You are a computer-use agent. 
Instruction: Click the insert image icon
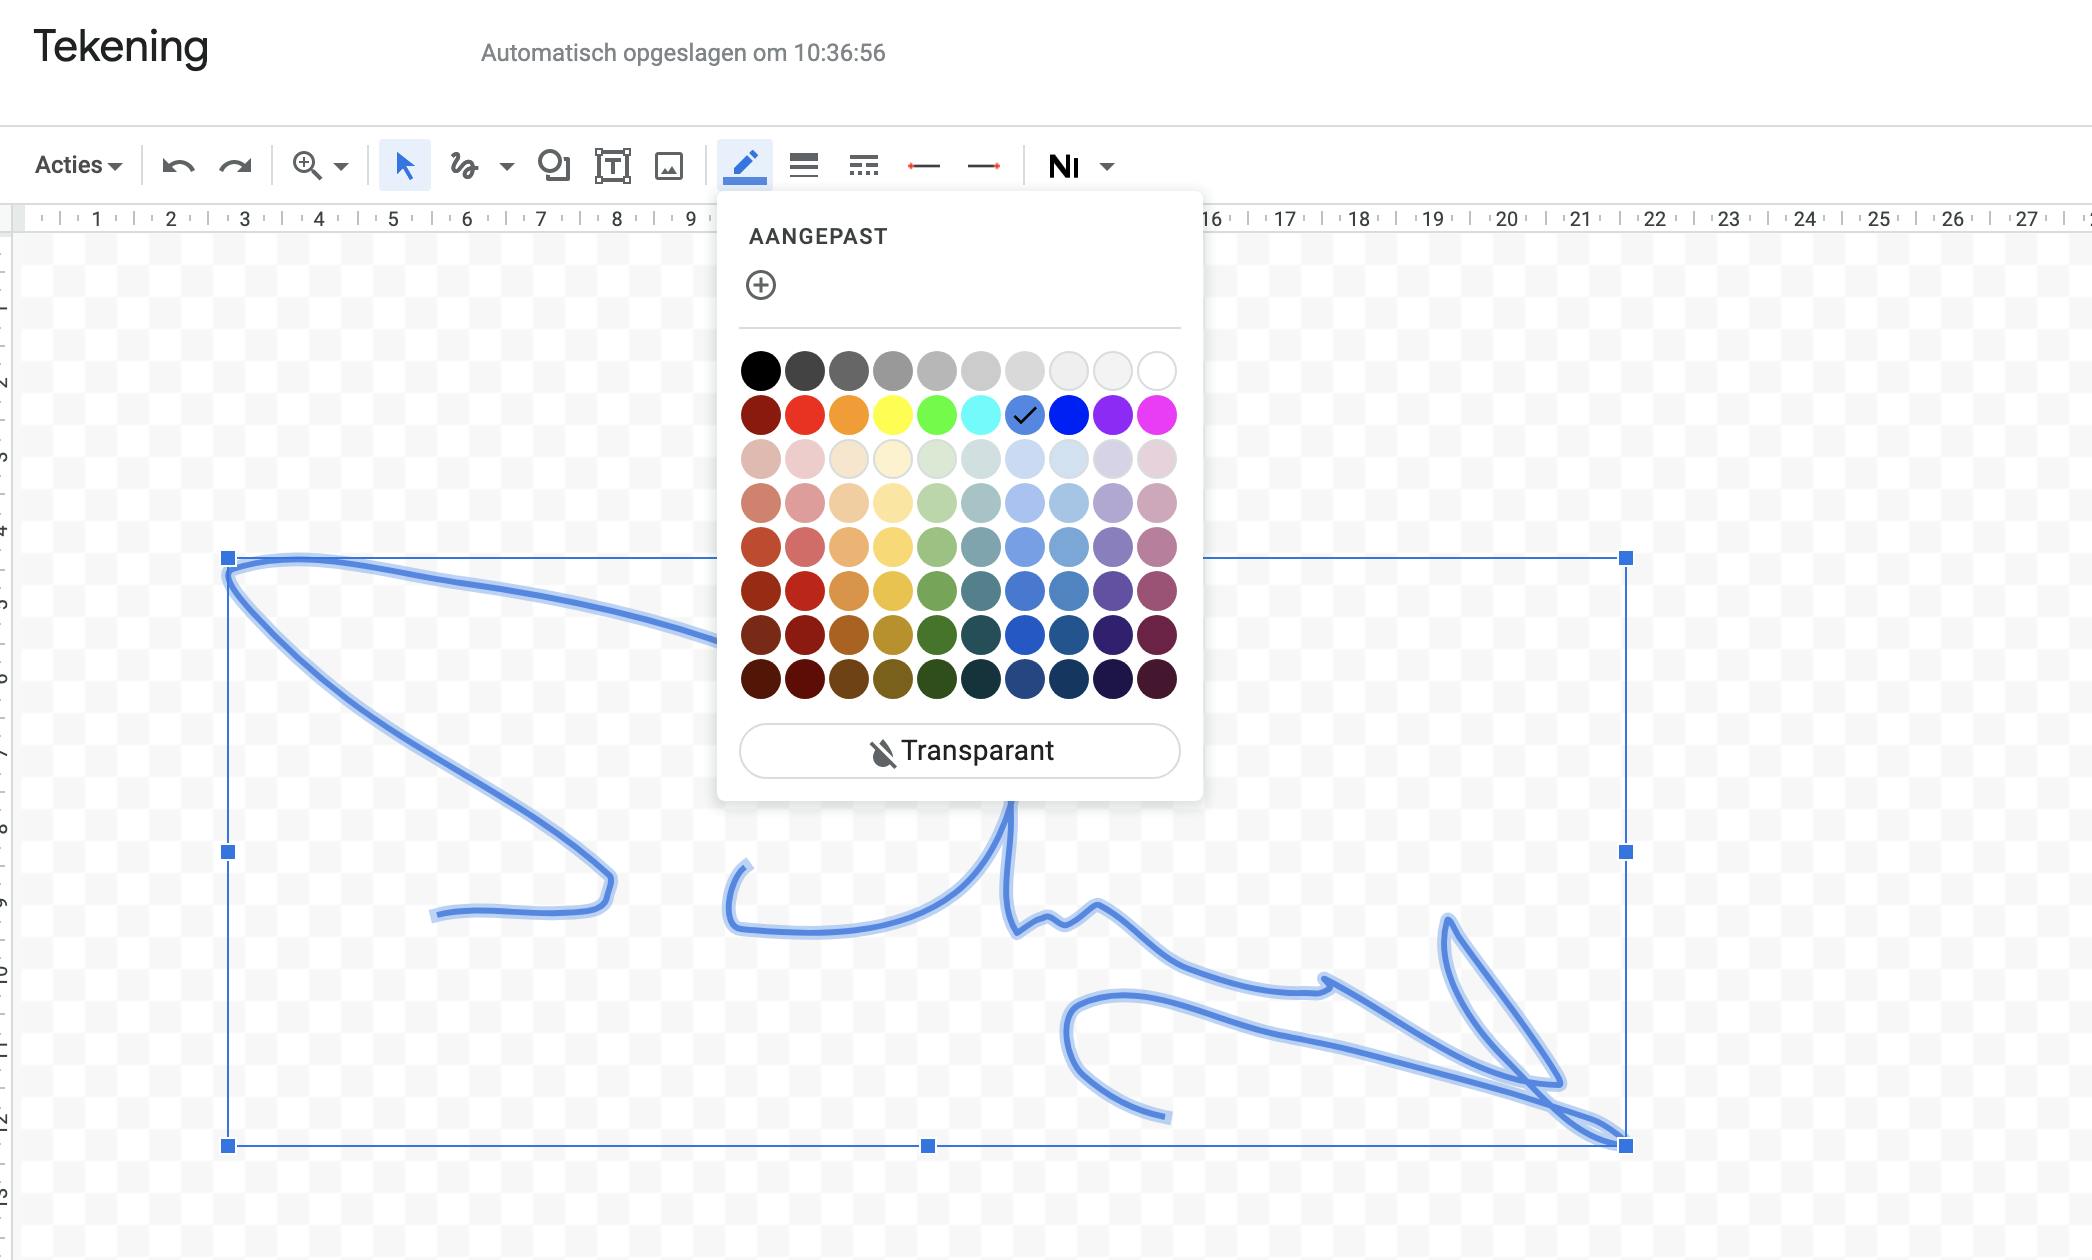pyautogui.click(x=669, y=166)
